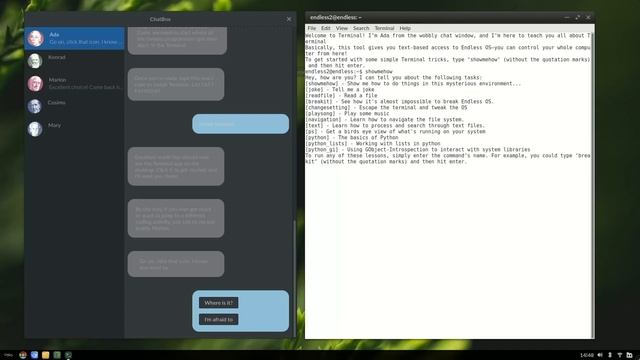Reply with 'Where is it?' button
Screen dimensions: 640x360
point(219,303)
